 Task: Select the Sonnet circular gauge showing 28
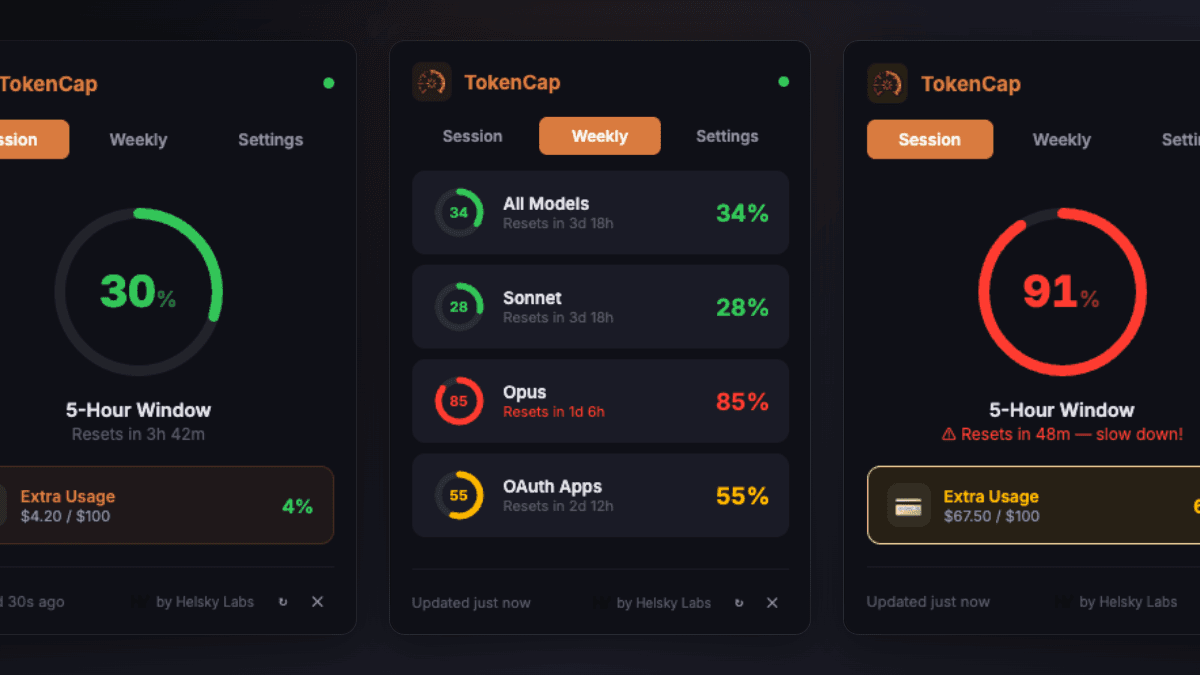pos(458,307)
